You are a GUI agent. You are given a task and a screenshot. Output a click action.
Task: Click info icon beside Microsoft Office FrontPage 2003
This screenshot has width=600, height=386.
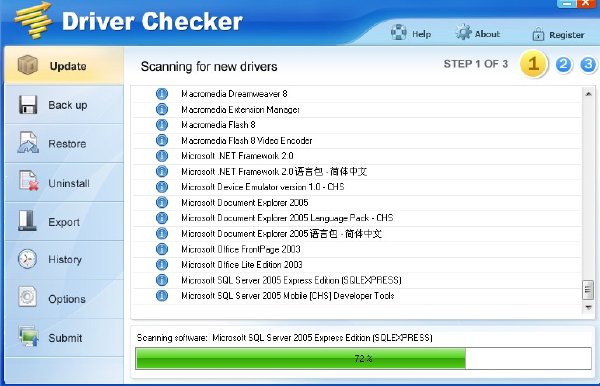162,249
